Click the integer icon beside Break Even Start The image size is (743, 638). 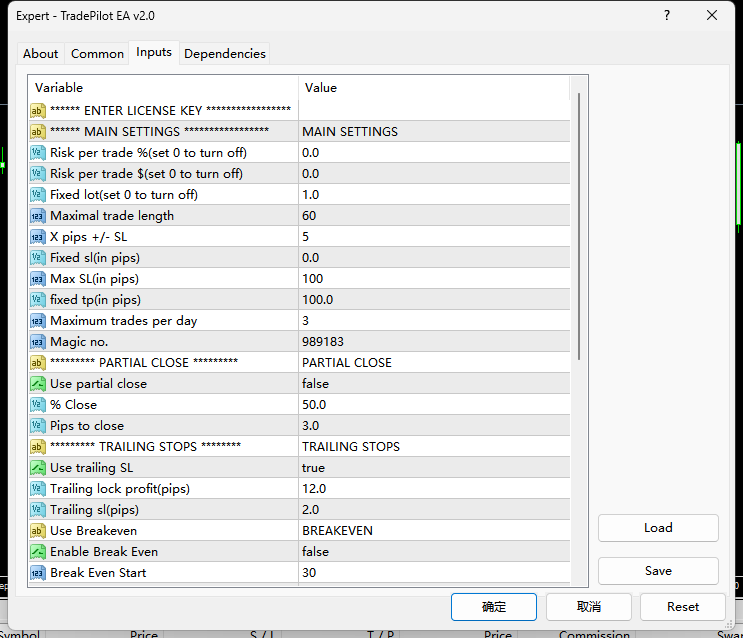point(38,573)
